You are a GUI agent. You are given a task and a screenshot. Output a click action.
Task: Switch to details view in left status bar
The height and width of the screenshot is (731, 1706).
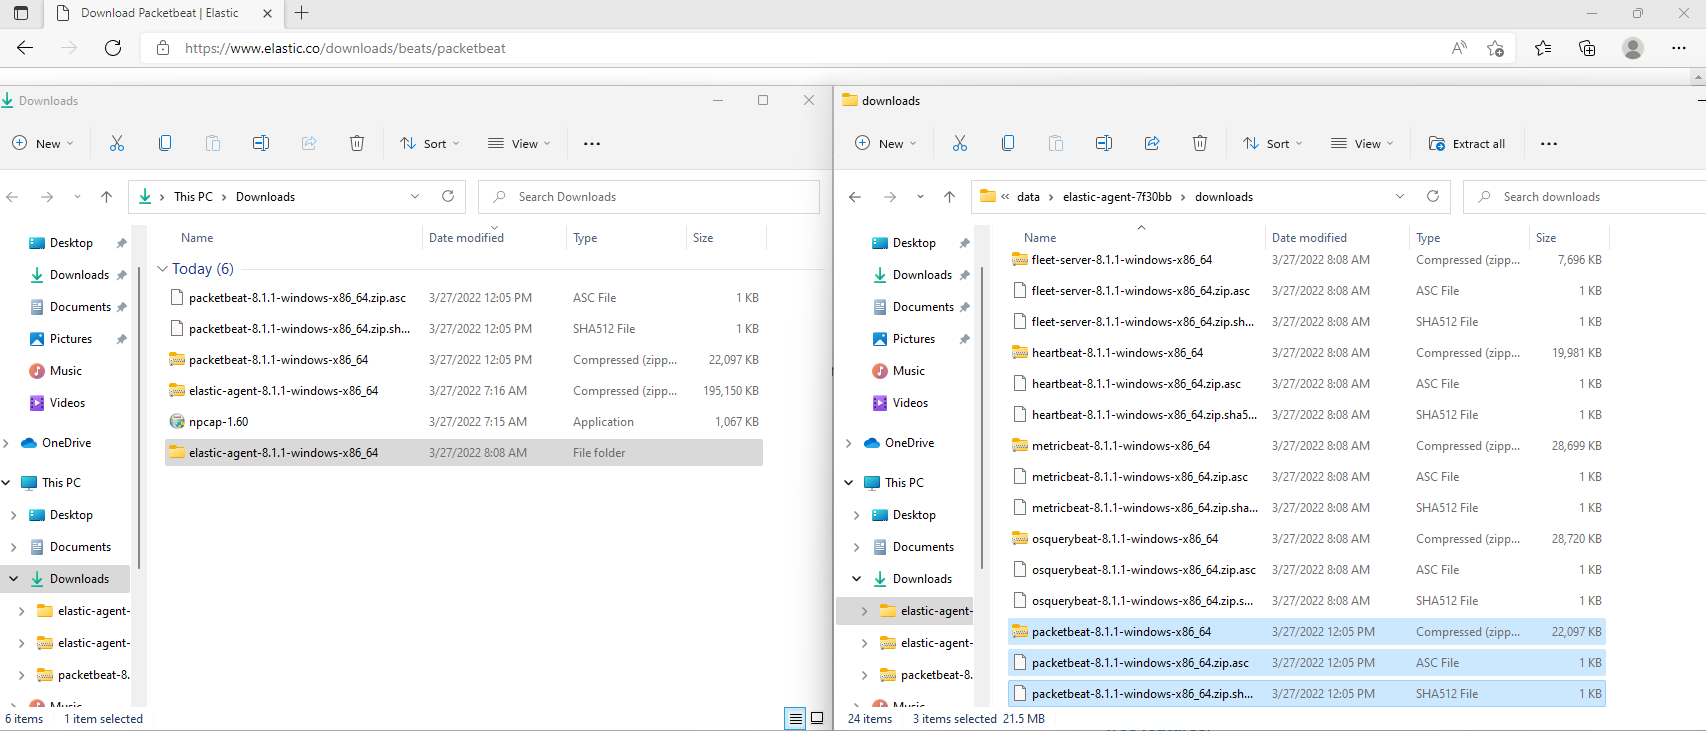point(795,718)
